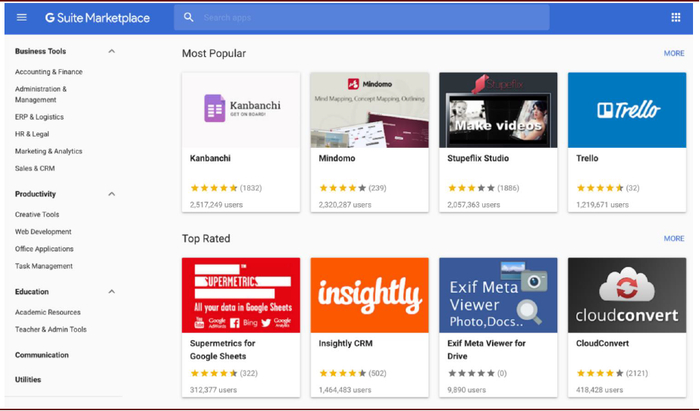Open Sales & CRM category
The image size is (700, 411).
35,168
